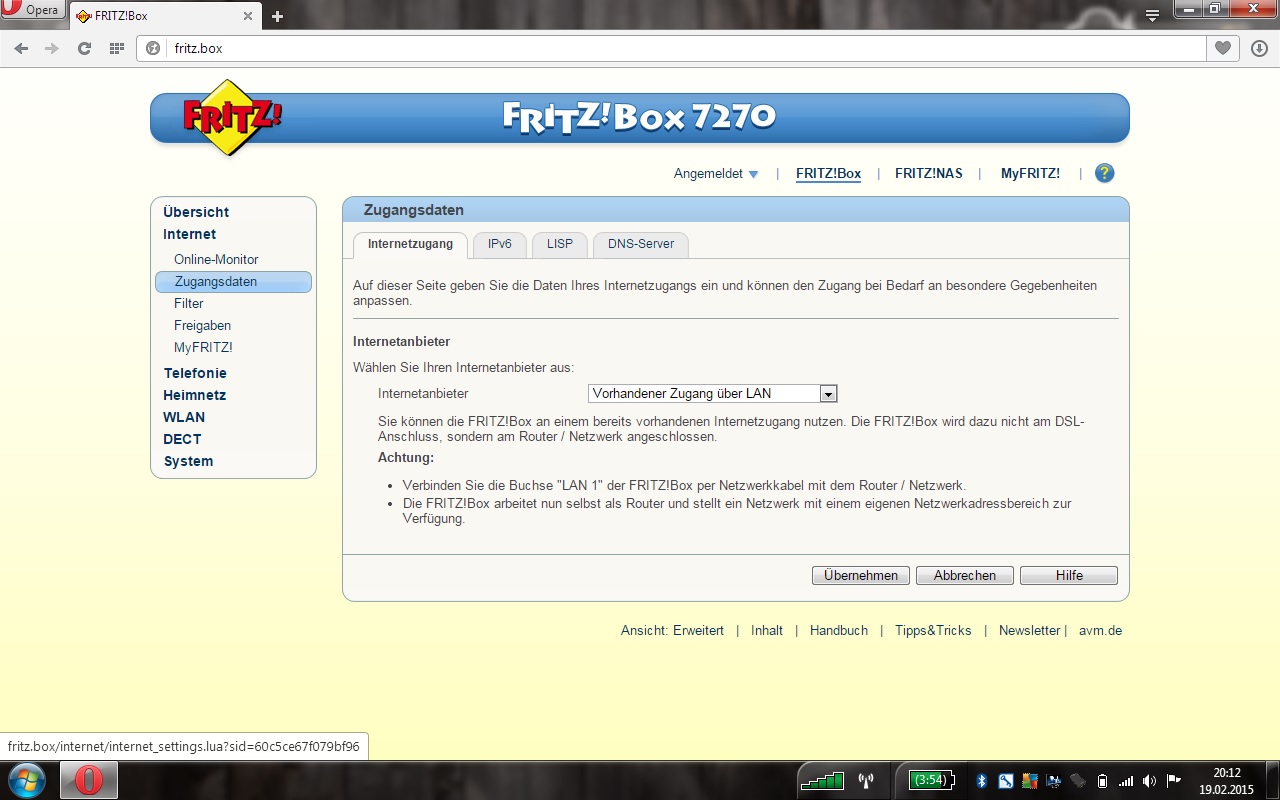
Task: Click the Übernehmen button
Action: [861, 576]
